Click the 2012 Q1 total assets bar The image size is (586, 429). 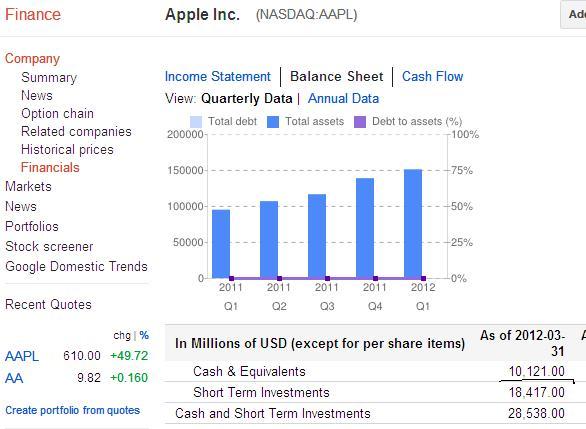click(413, 224)
